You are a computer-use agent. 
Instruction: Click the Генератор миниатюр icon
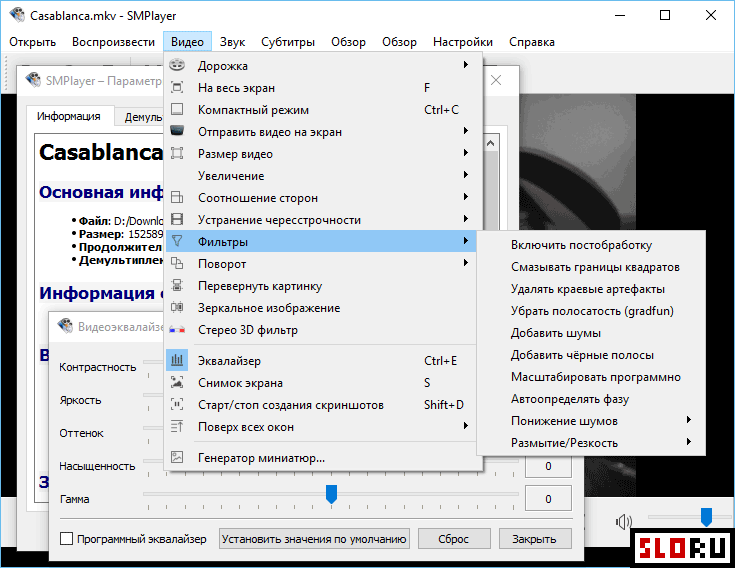tap(177, 457)
